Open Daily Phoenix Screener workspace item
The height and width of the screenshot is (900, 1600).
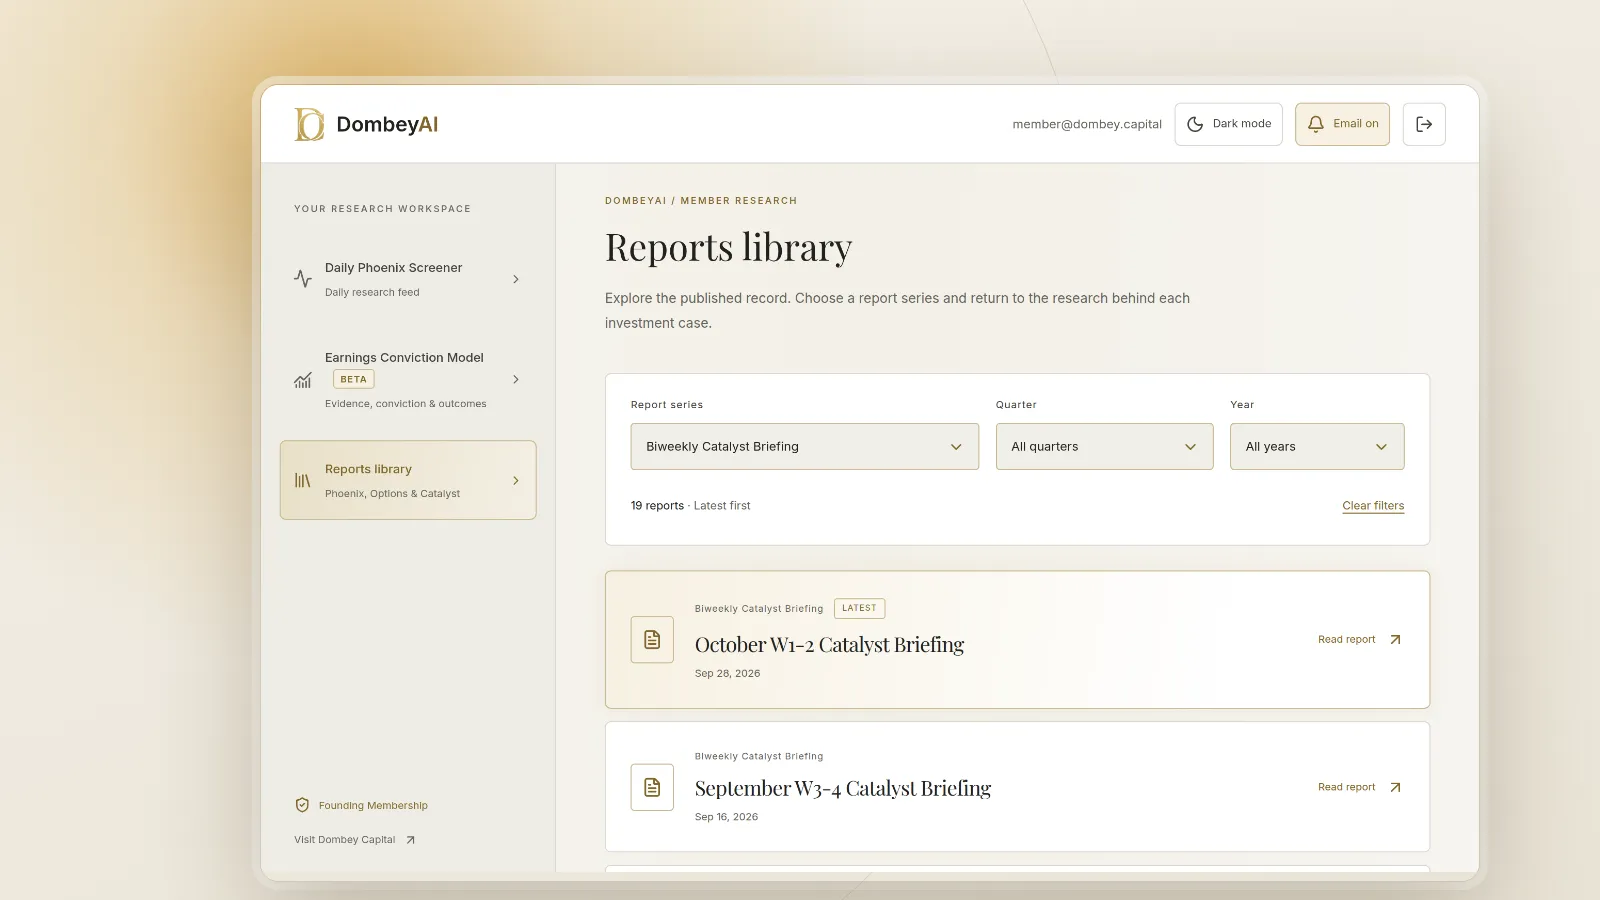(408, 279)
